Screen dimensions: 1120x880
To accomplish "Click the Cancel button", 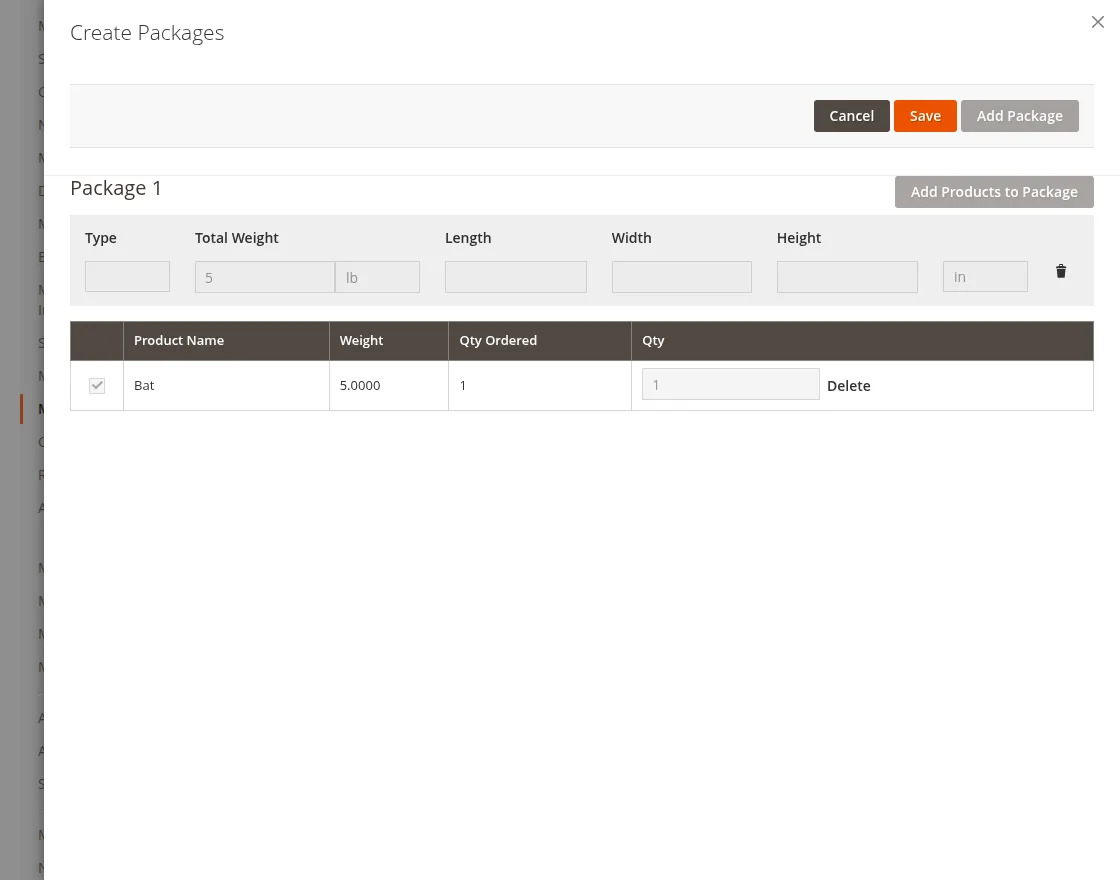I will pyautogui.click(x=851, y=116).
